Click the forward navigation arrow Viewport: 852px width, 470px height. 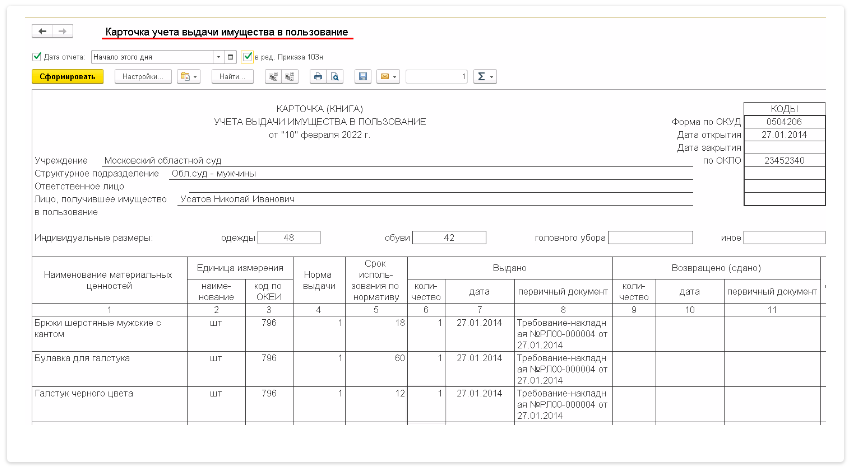(62, 33)
